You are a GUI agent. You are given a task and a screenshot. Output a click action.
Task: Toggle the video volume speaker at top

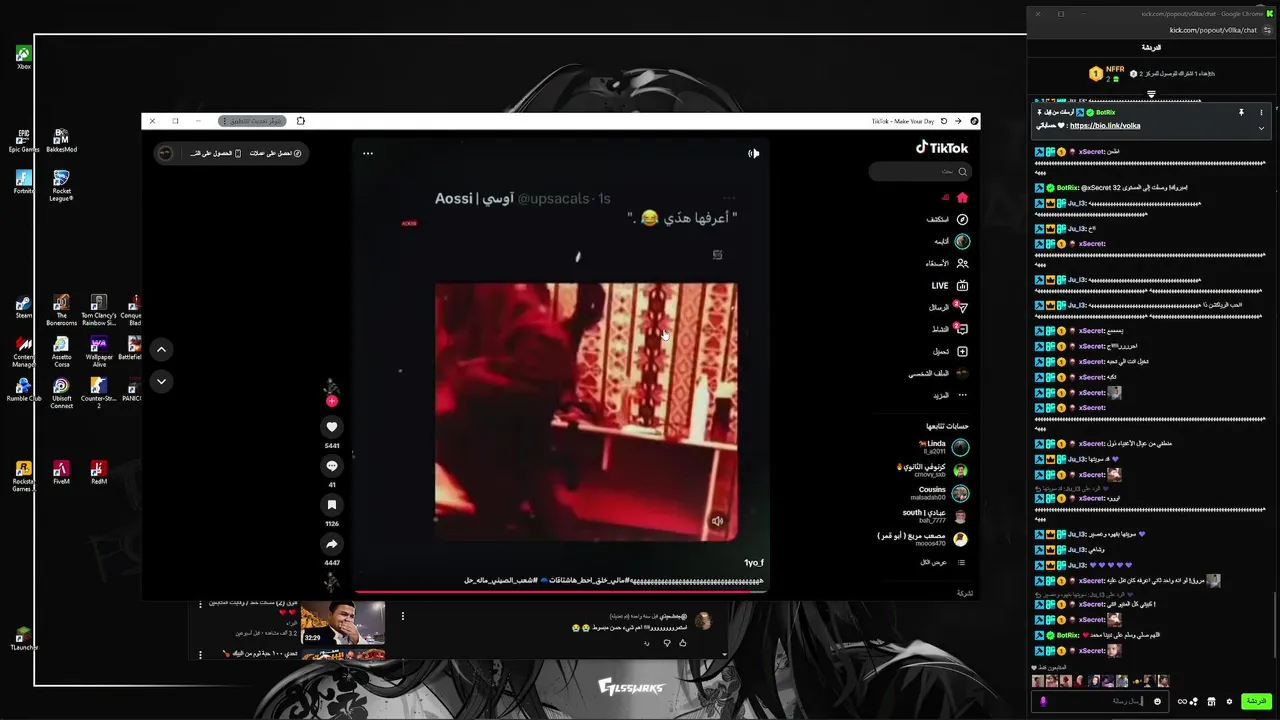click(754, 153)
